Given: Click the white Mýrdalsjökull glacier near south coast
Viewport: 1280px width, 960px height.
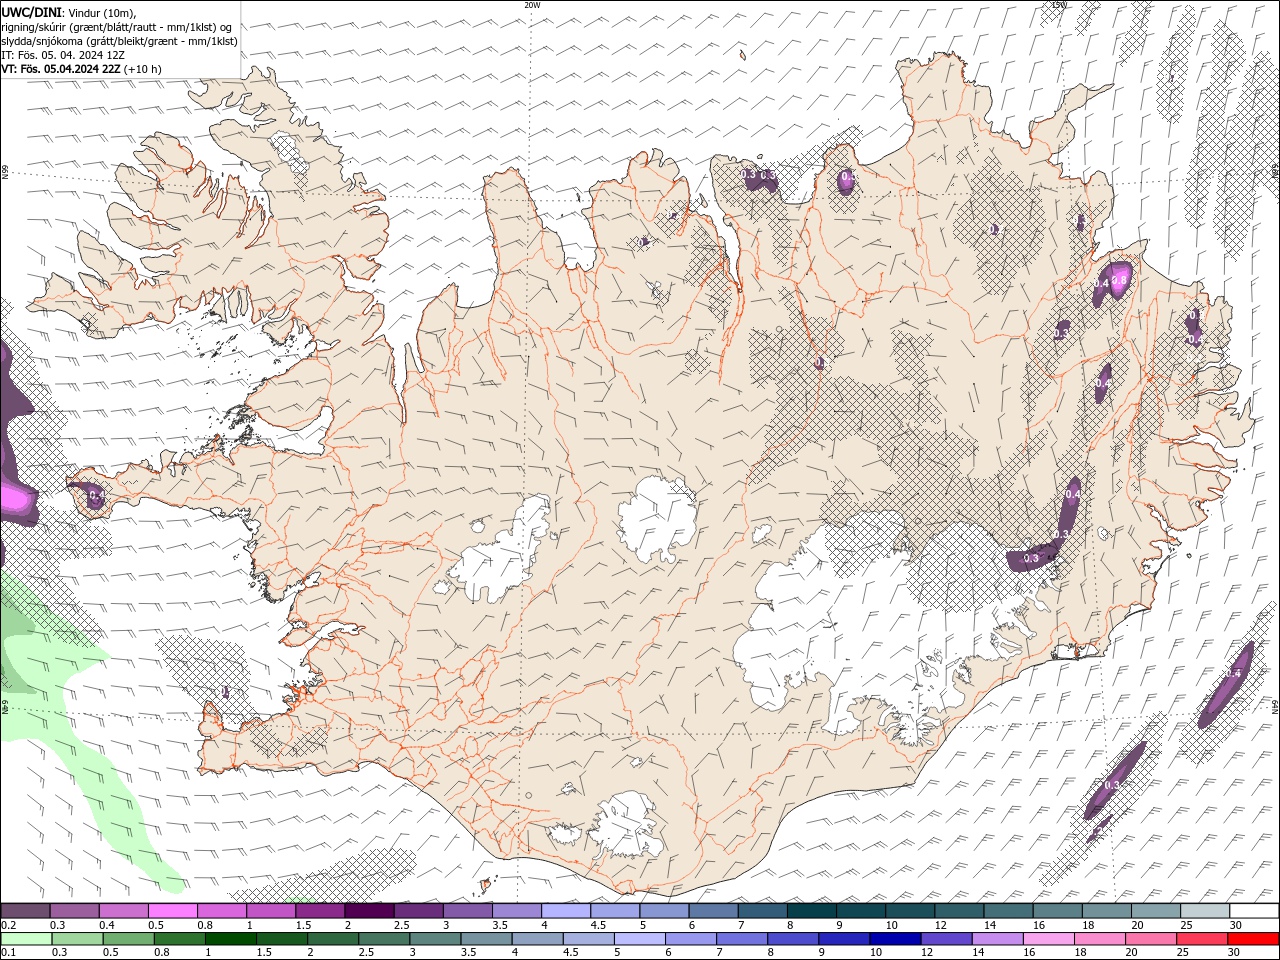Looking at the screenshot, I should pyautogui.click(x=627, y=826).
